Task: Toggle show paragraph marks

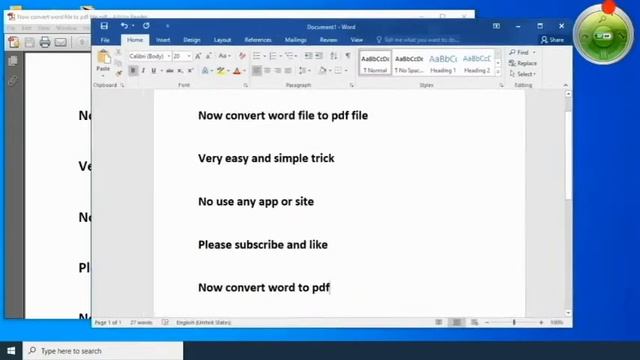Action: pyautogui.click(x=348, y=56)
